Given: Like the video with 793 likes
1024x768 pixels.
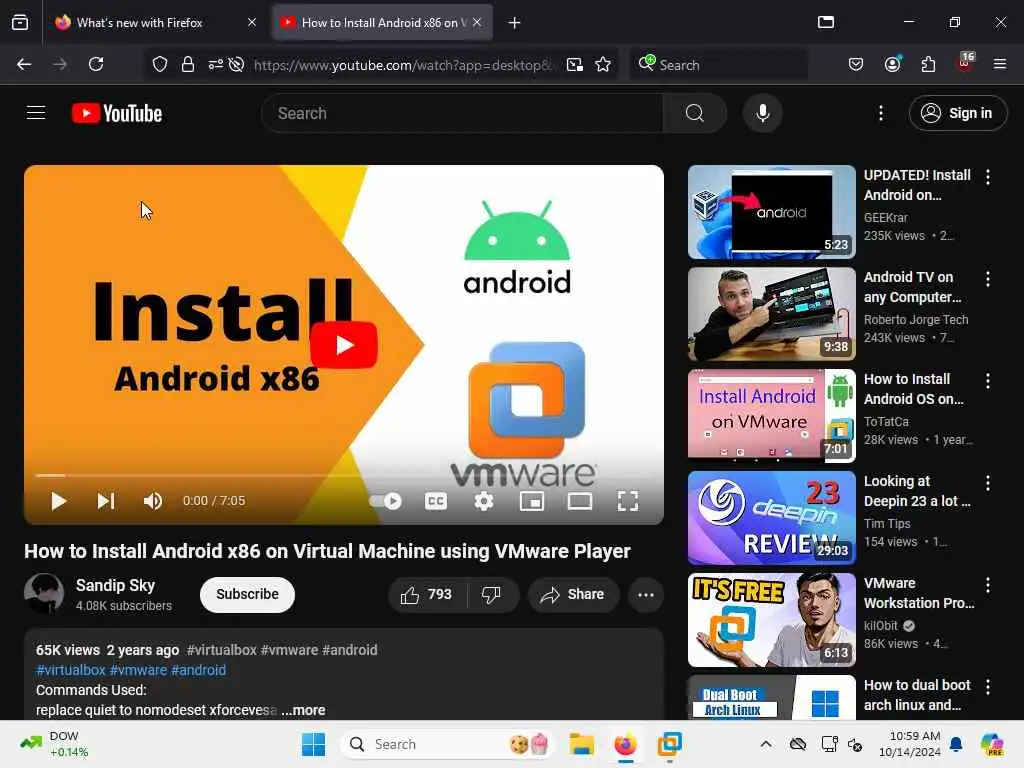Looking at the screenshot, I should pyautogui.click(x=427, y=594).
